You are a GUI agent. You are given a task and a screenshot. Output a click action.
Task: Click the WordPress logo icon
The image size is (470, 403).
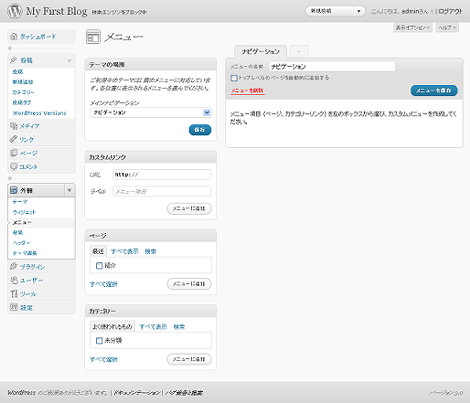tap(15, 11)
